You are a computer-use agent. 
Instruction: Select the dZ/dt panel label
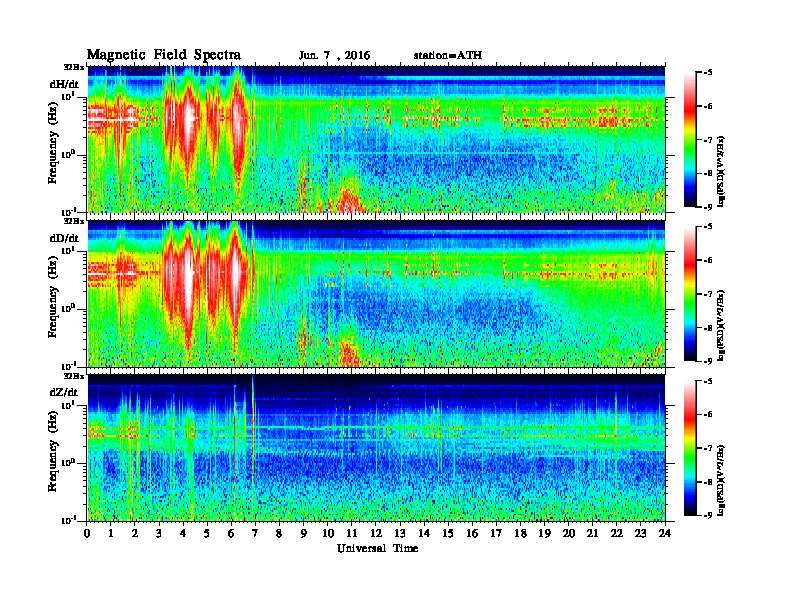[64, 392]
